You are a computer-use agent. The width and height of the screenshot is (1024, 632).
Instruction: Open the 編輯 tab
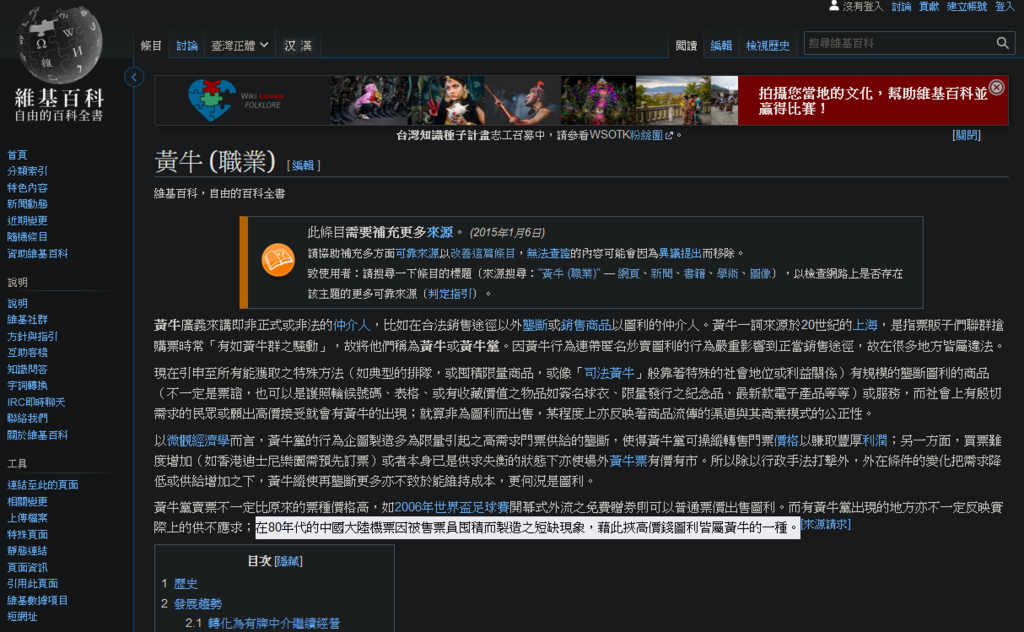tap(721, 46)
